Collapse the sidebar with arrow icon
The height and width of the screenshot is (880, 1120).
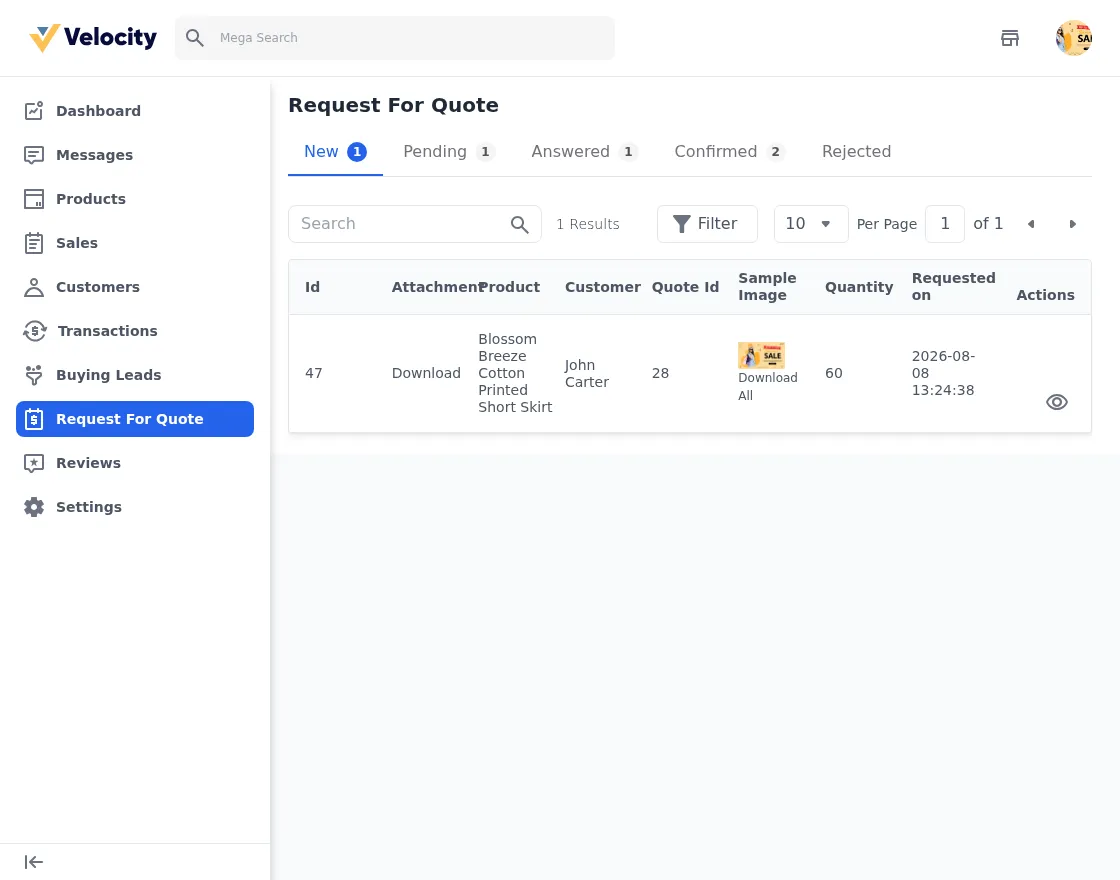(34, 862)
